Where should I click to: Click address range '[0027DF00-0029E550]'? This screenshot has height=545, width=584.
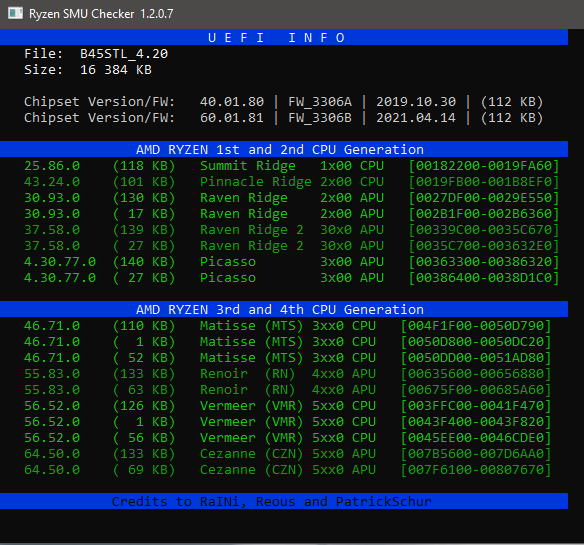484,198
